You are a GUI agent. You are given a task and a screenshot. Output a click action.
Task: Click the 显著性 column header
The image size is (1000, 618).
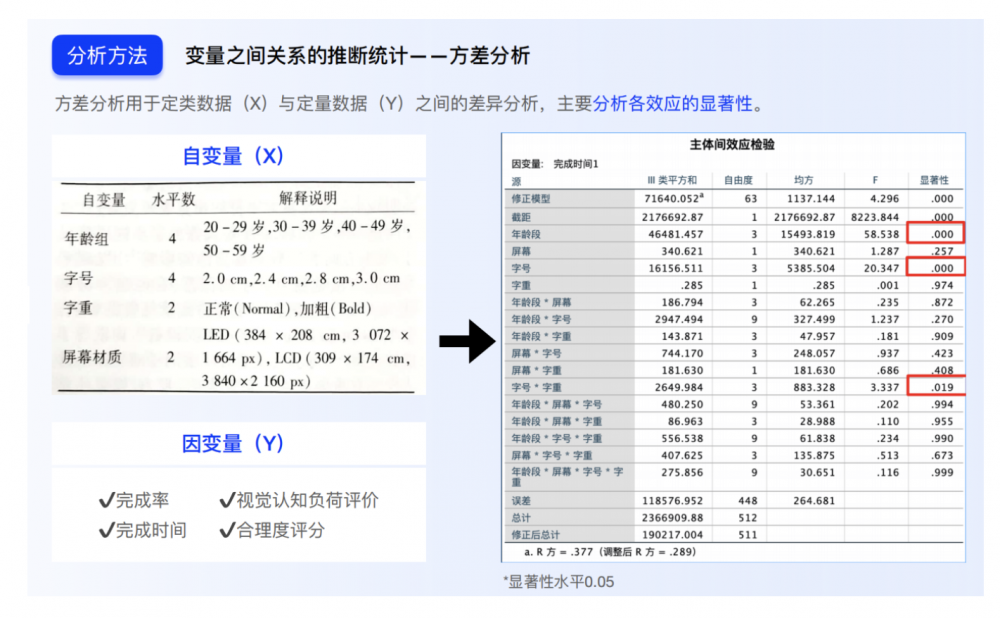pos(934,180)
